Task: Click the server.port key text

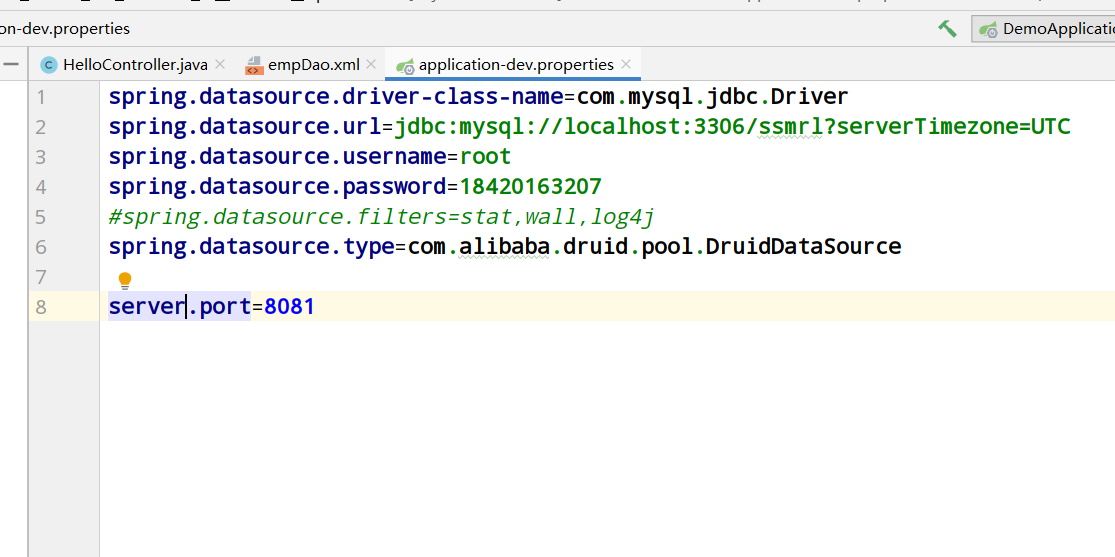Action: click(180, 307)
